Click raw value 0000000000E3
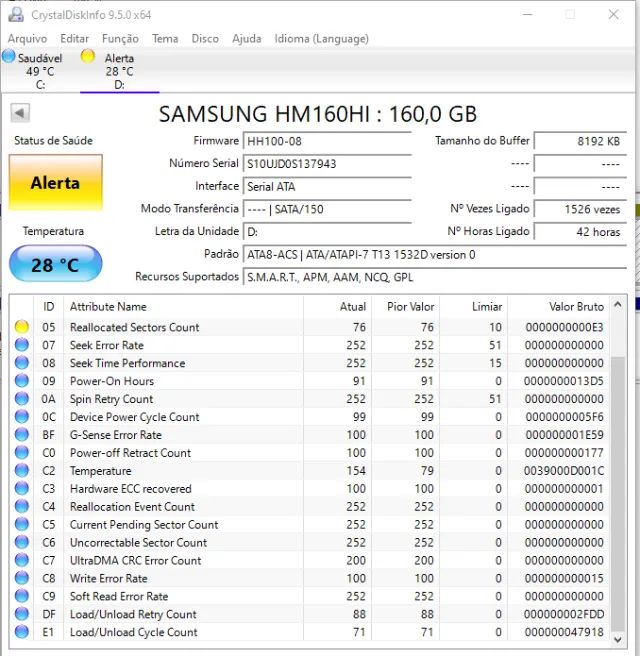Image resolution: width=640 pixels, height=656 pixels. click(564, 327)
